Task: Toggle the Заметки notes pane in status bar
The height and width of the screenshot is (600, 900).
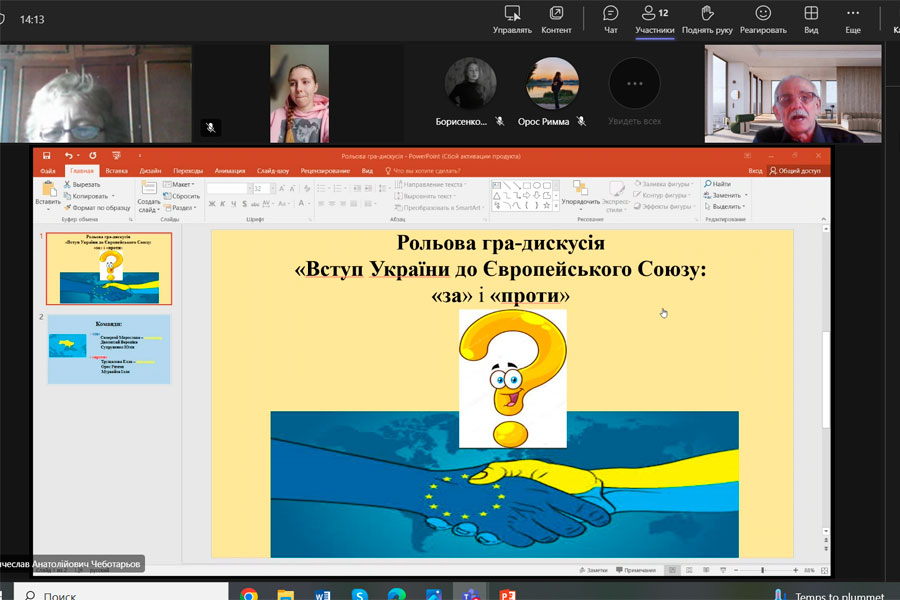Action: coord(593,569)
